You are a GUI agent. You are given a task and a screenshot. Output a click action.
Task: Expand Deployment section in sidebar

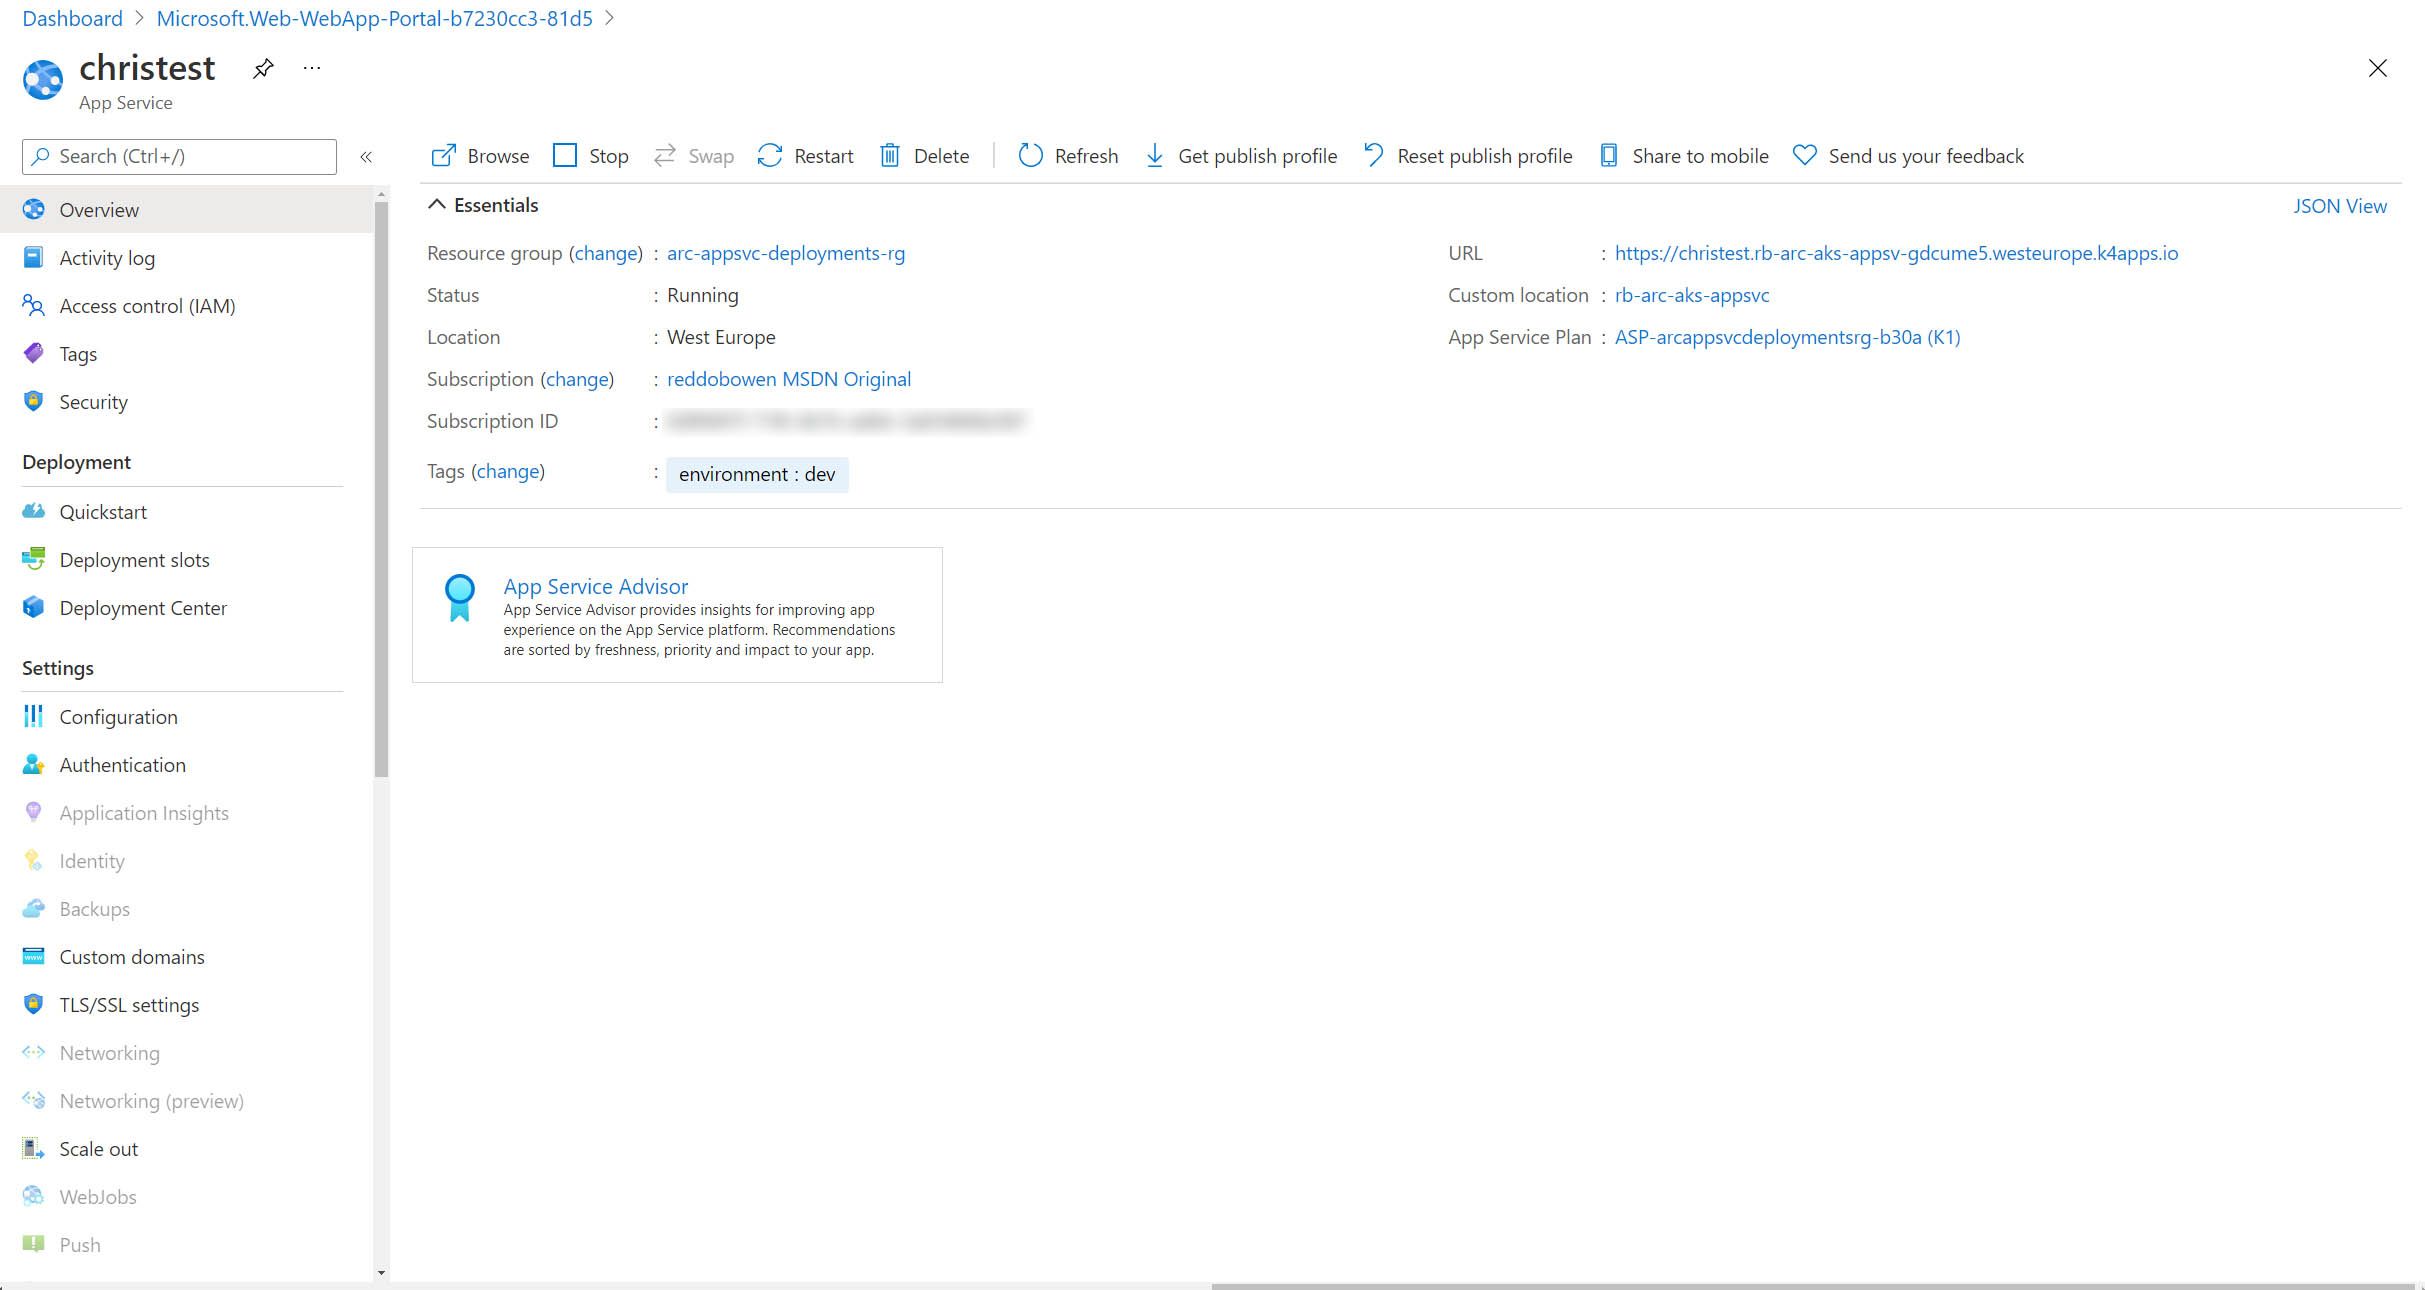(75, 462)
